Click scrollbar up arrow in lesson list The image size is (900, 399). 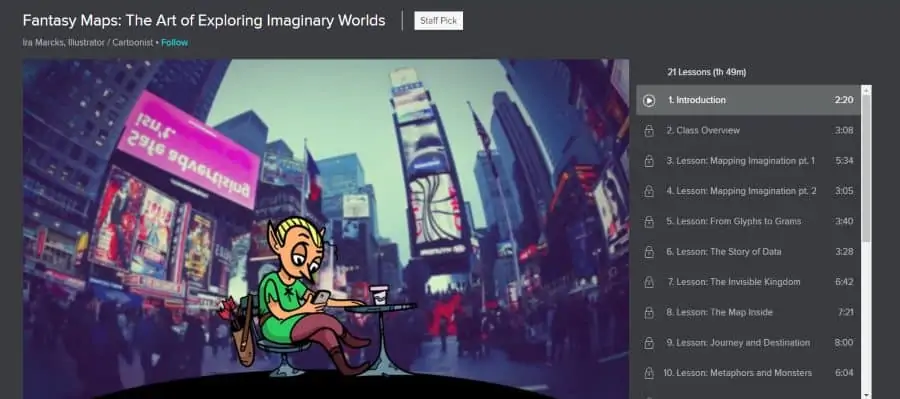866,89
